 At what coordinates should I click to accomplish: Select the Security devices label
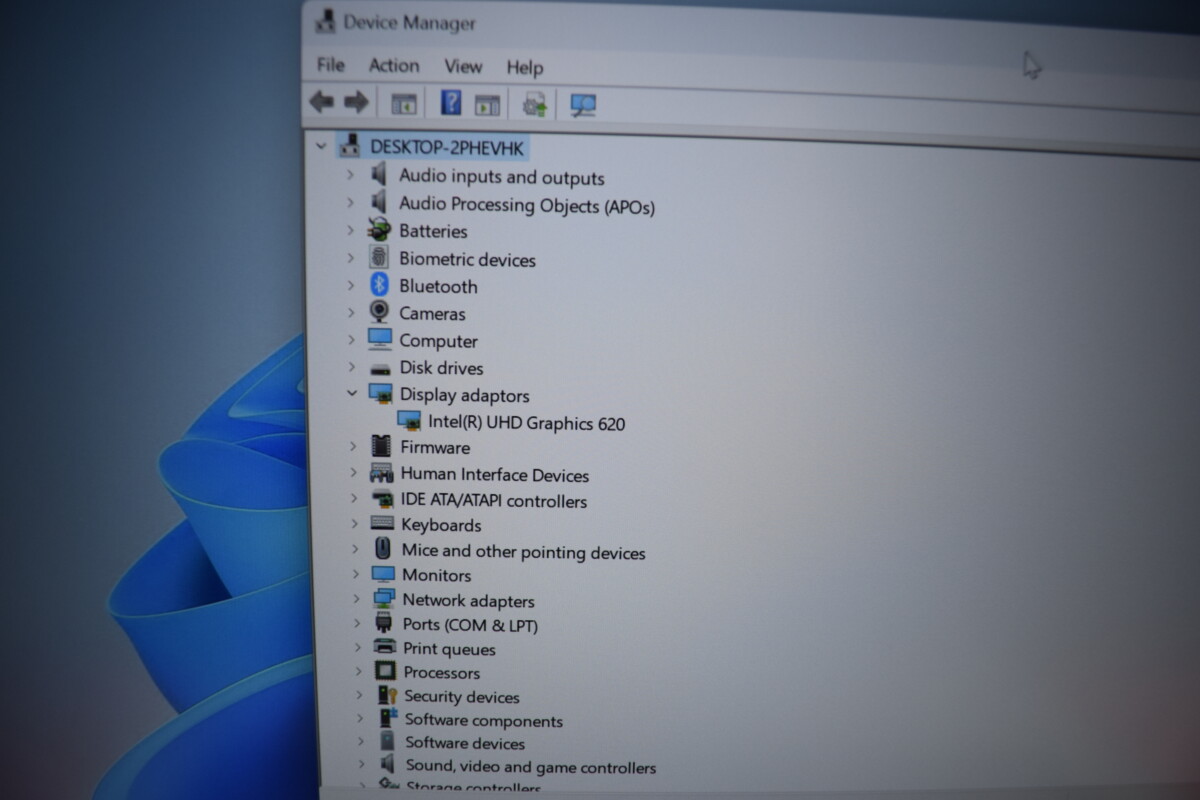pyautogui.click(x=462, y=697)
